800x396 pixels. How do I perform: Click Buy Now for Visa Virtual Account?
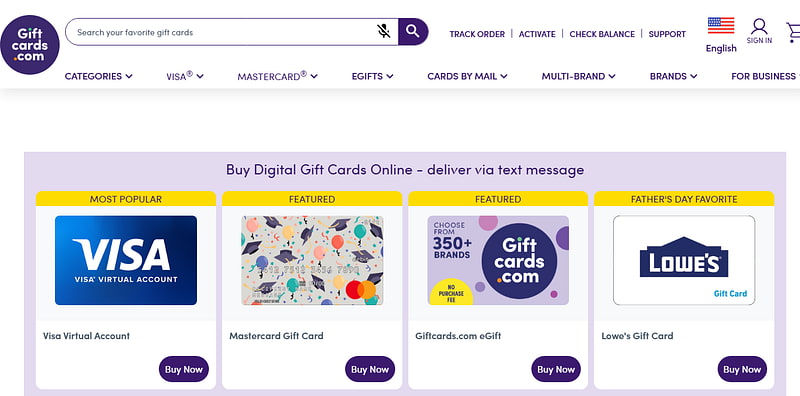[184, 369]
